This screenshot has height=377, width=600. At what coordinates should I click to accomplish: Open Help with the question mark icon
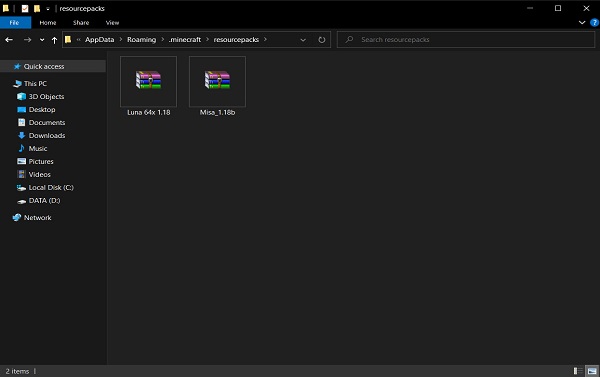(594, 23)
